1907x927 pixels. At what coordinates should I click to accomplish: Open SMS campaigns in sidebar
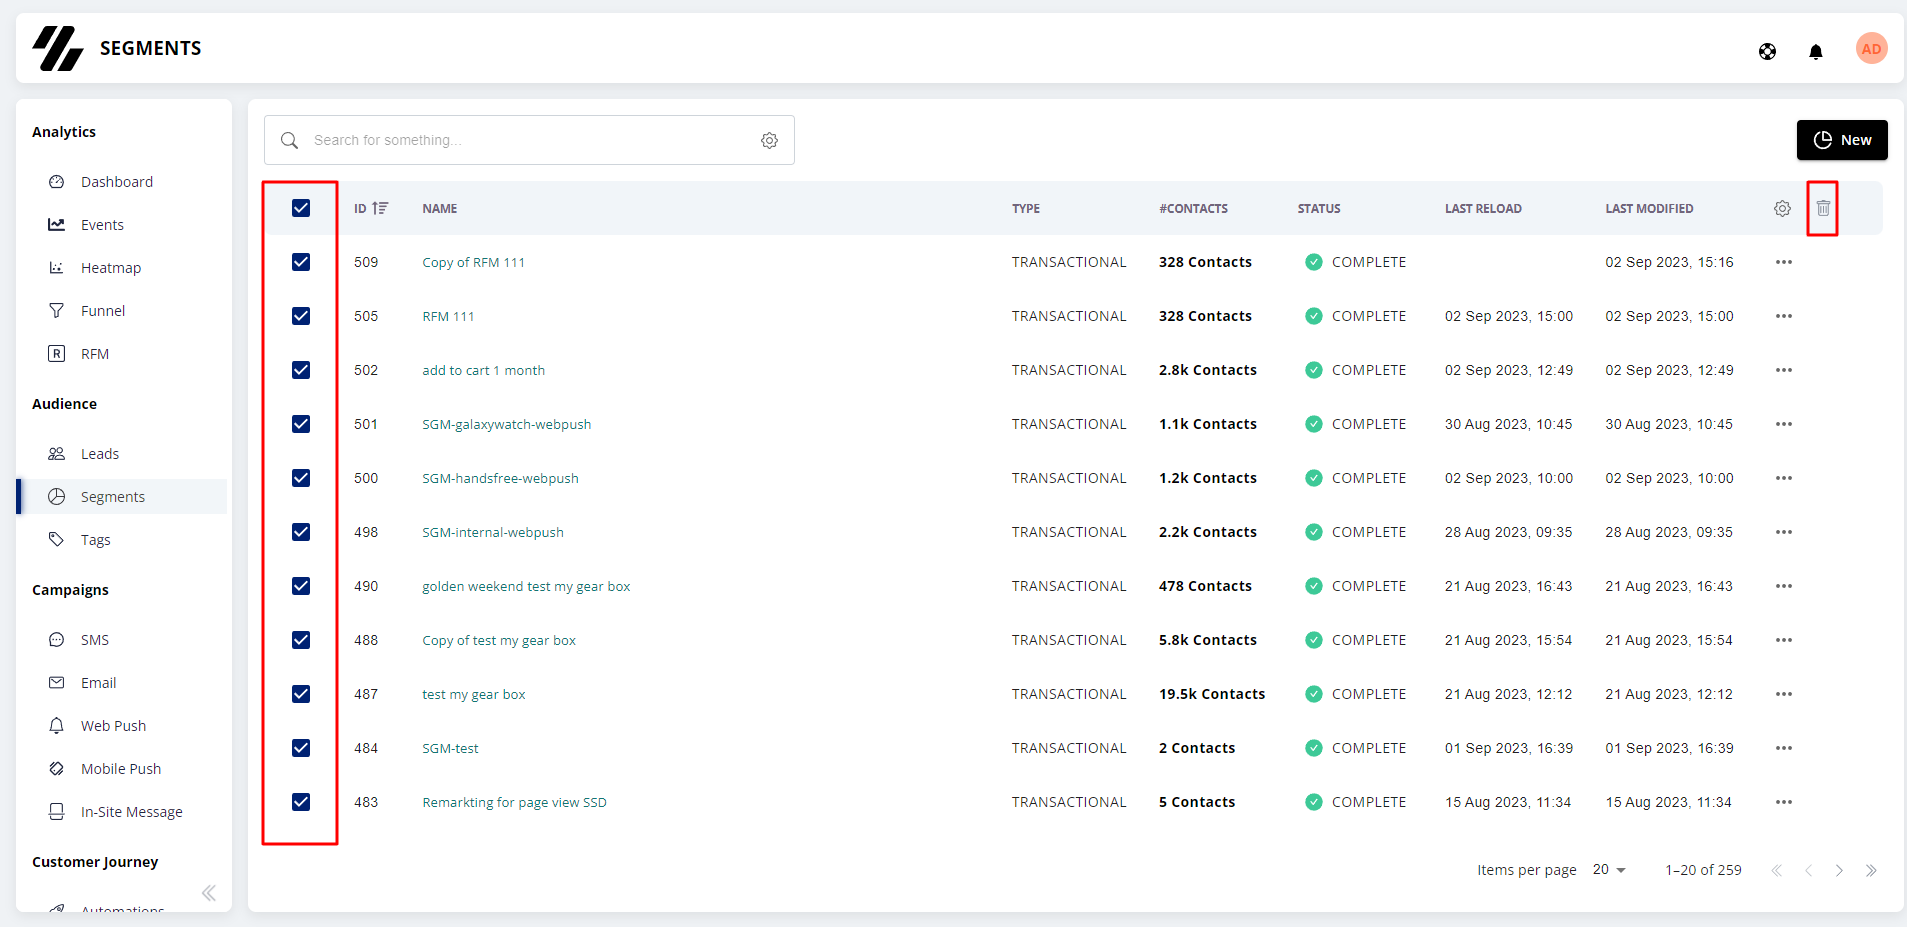[95, 640]
